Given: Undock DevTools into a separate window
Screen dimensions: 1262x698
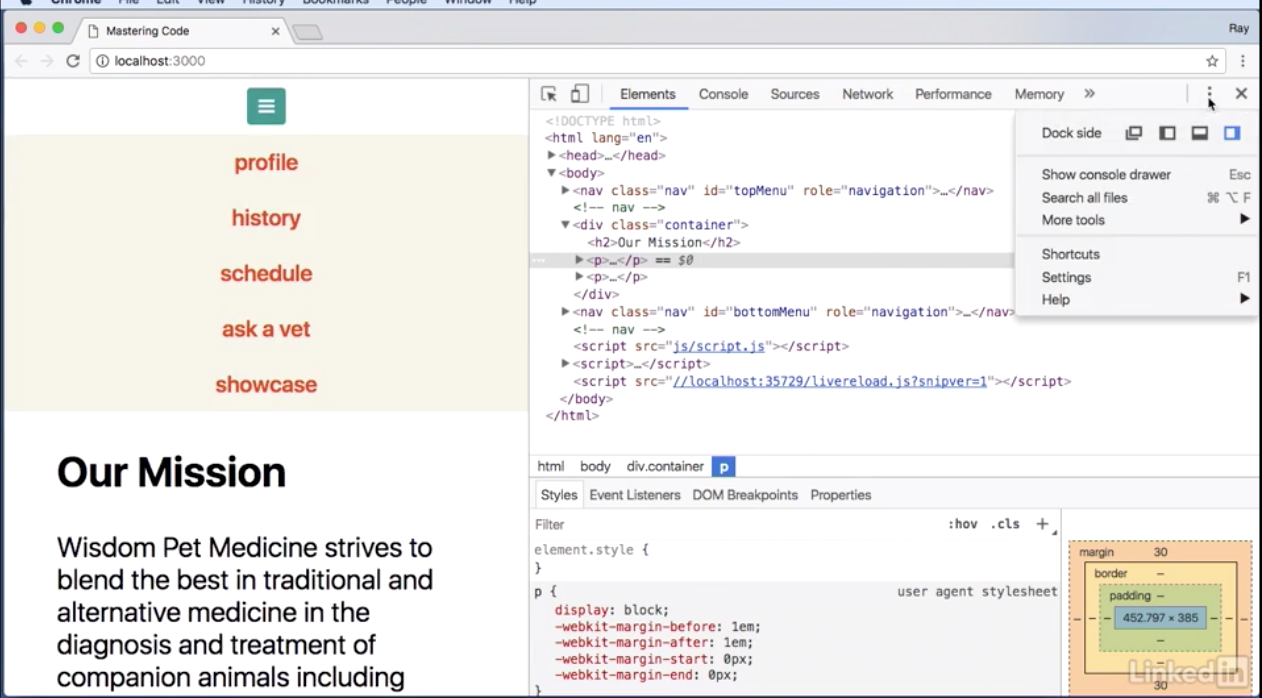Looking at the screenshot, I should 1134,133.
